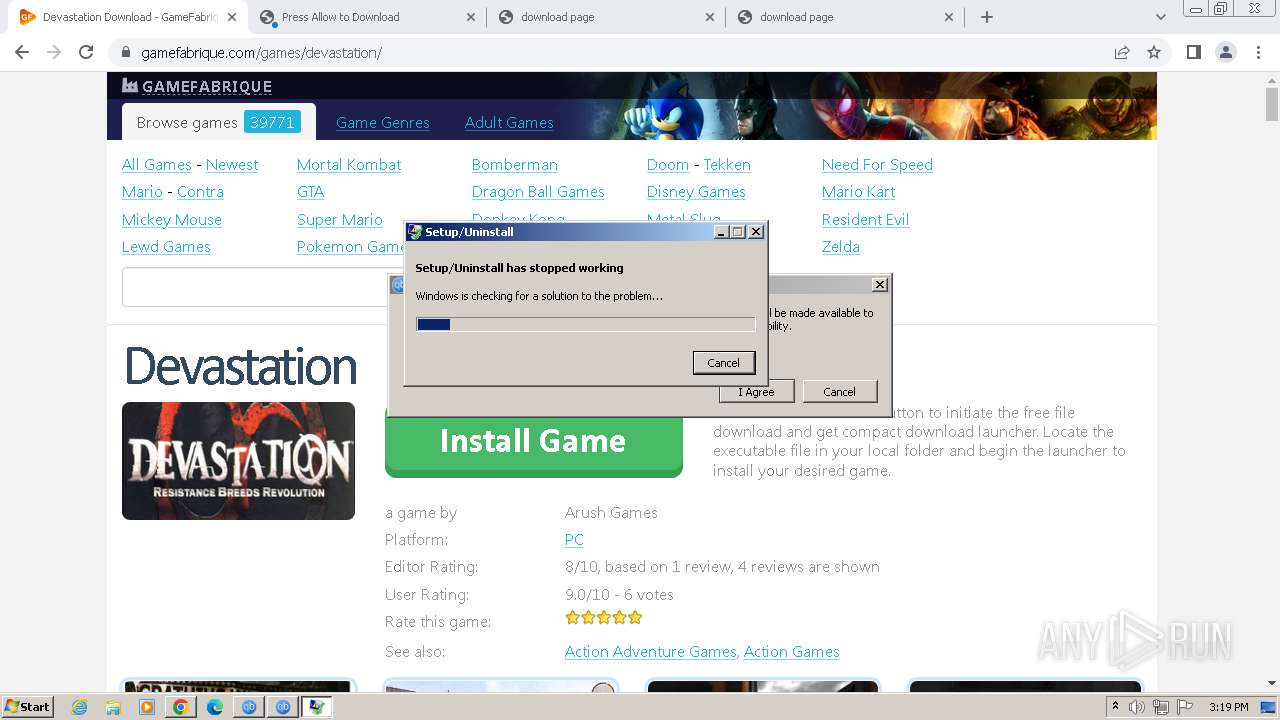Image resolution: width=1280 pixels, height=720 pixels.
Task: Expand the tab search chevron
Action: [1160, 17]
